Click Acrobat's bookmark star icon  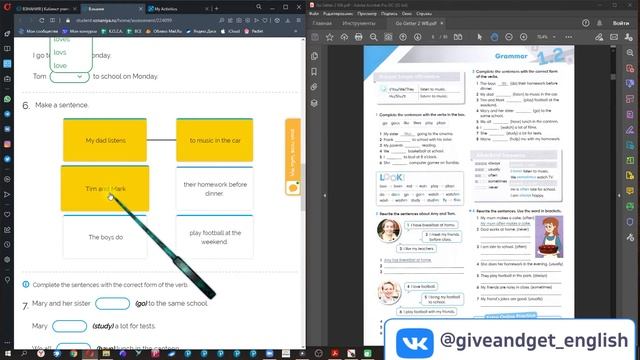[330, 37]
